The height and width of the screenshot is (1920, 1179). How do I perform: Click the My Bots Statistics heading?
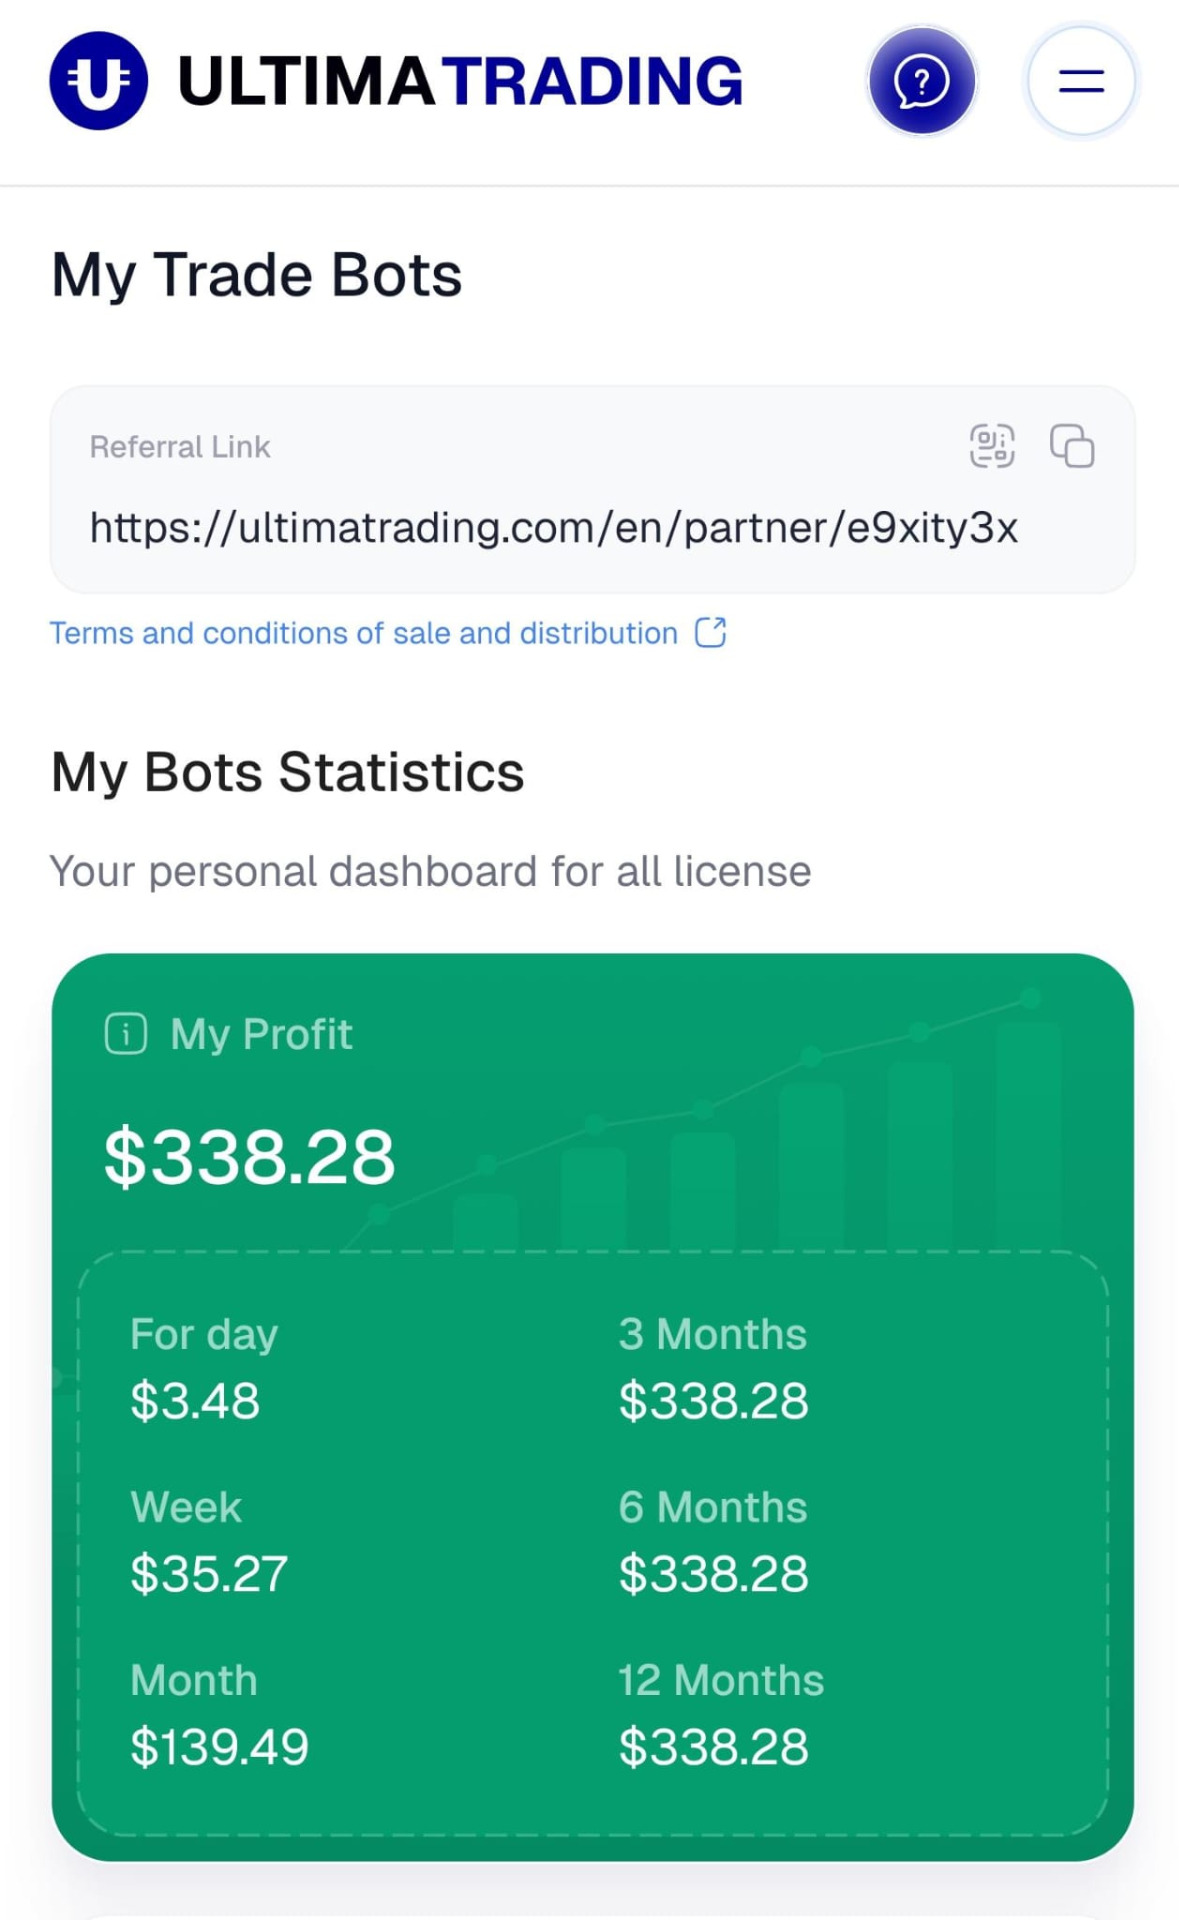click(x=288, y=772)
